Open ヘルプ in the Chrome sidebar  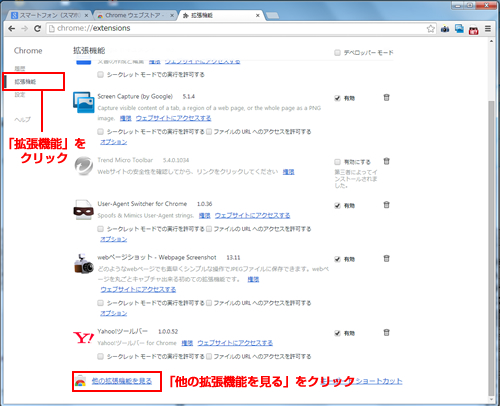tap(22, 119)
